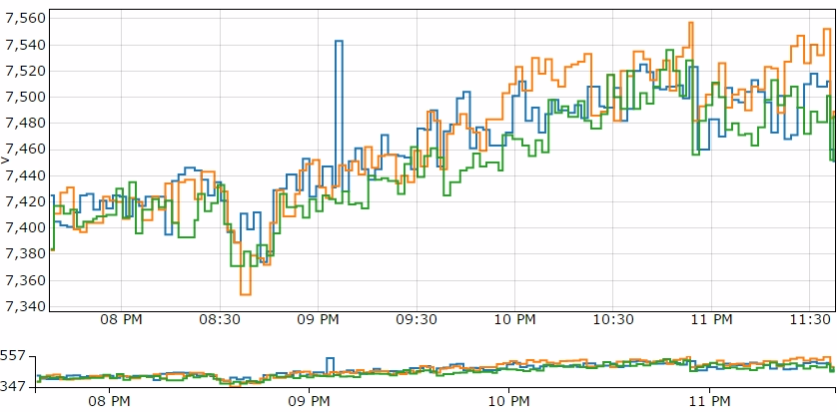This screenshot has width=837, height=412.
Task: Click the 7,560 y-axis label
Action: click(25, 19)
